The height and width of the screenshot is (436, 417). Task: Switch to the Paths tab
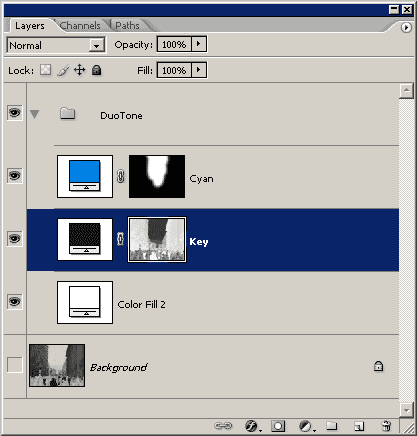point(127,26)
